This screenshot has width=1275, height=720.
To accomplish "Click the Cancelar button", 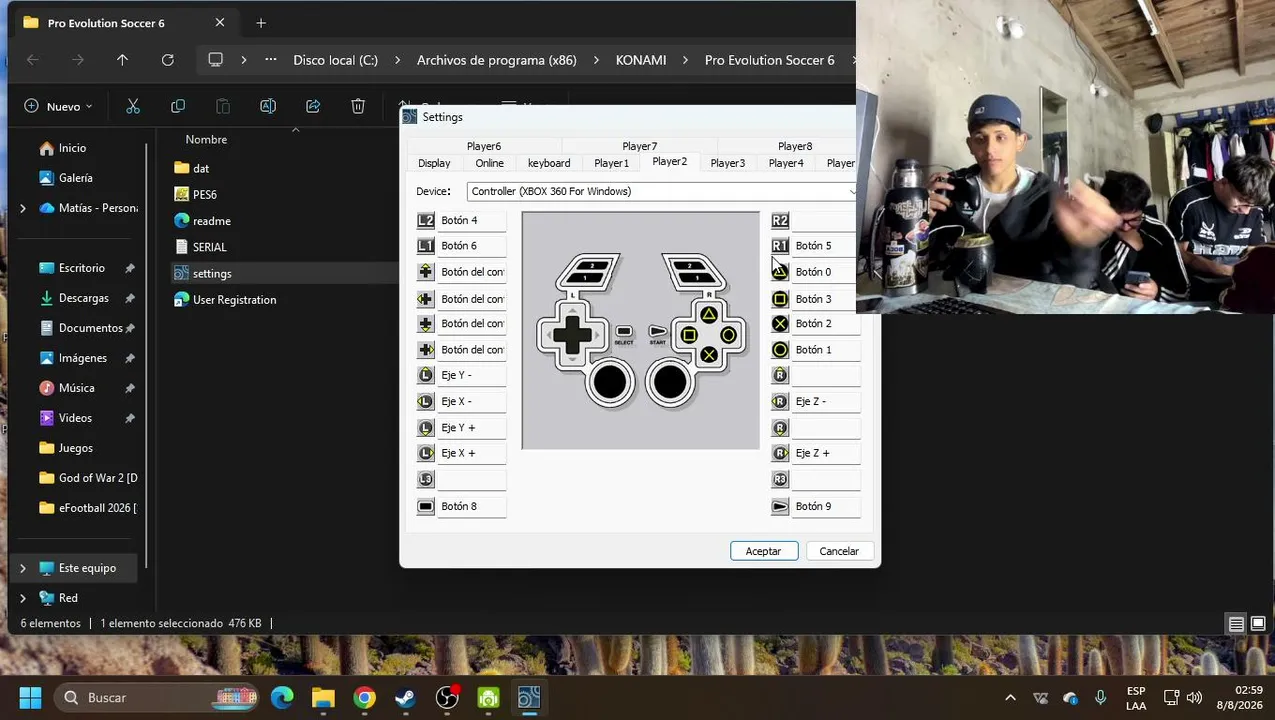I will (x=839, y=551).
